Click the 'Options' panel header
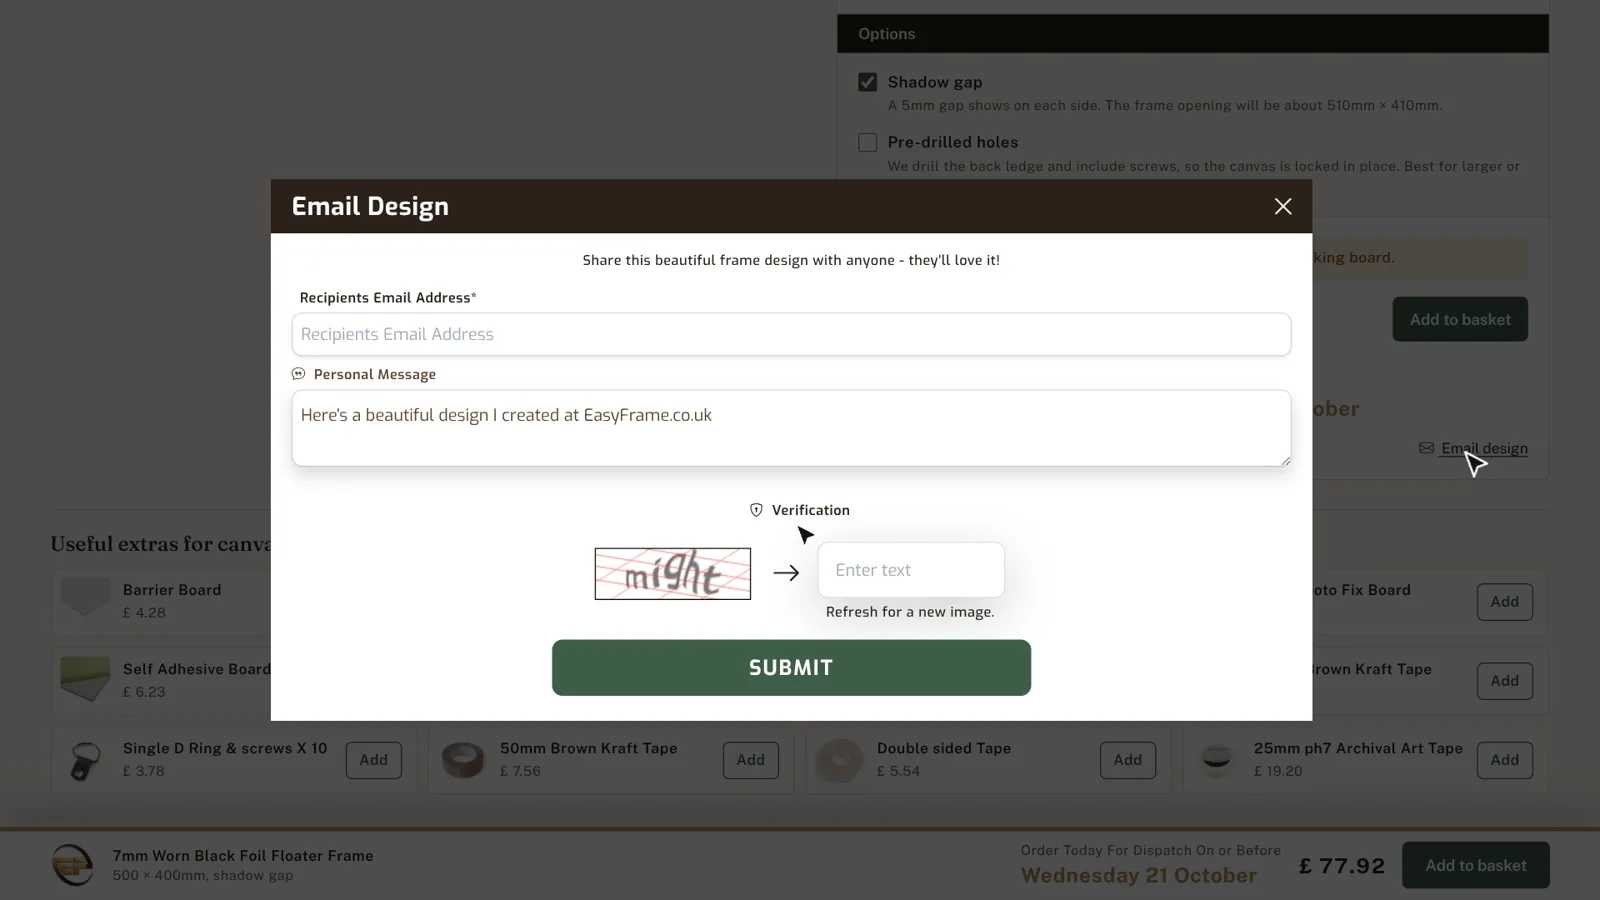Screen dimensions: 1600x900 click(x=1193, y=34)
